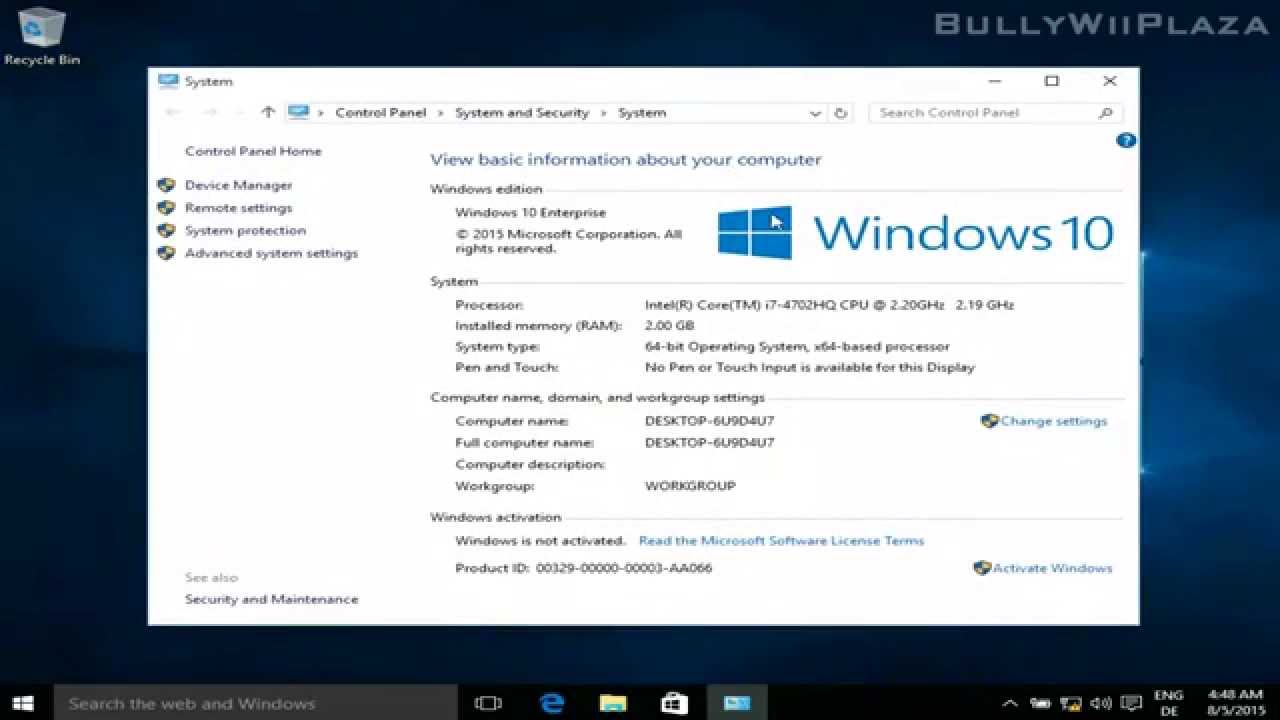The width and height of the screenshot is (1280, 720).
Task: Click the computer icon in address bar
Action: tap(298, 113)
